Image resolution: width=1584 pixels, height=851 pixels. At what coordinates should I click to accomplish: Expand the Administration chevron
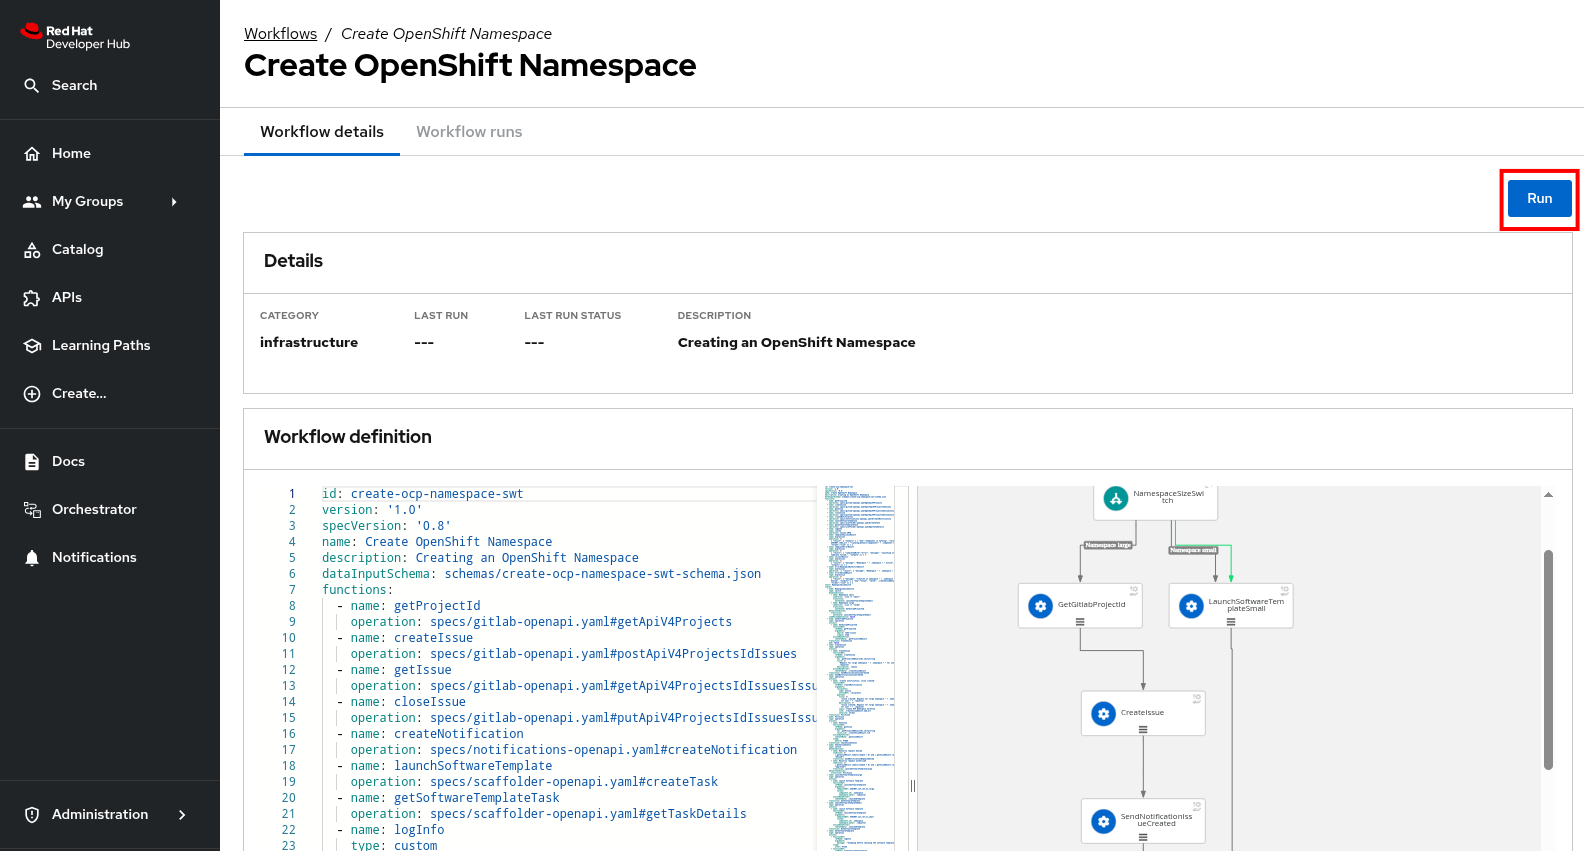[x=182, y=815]
